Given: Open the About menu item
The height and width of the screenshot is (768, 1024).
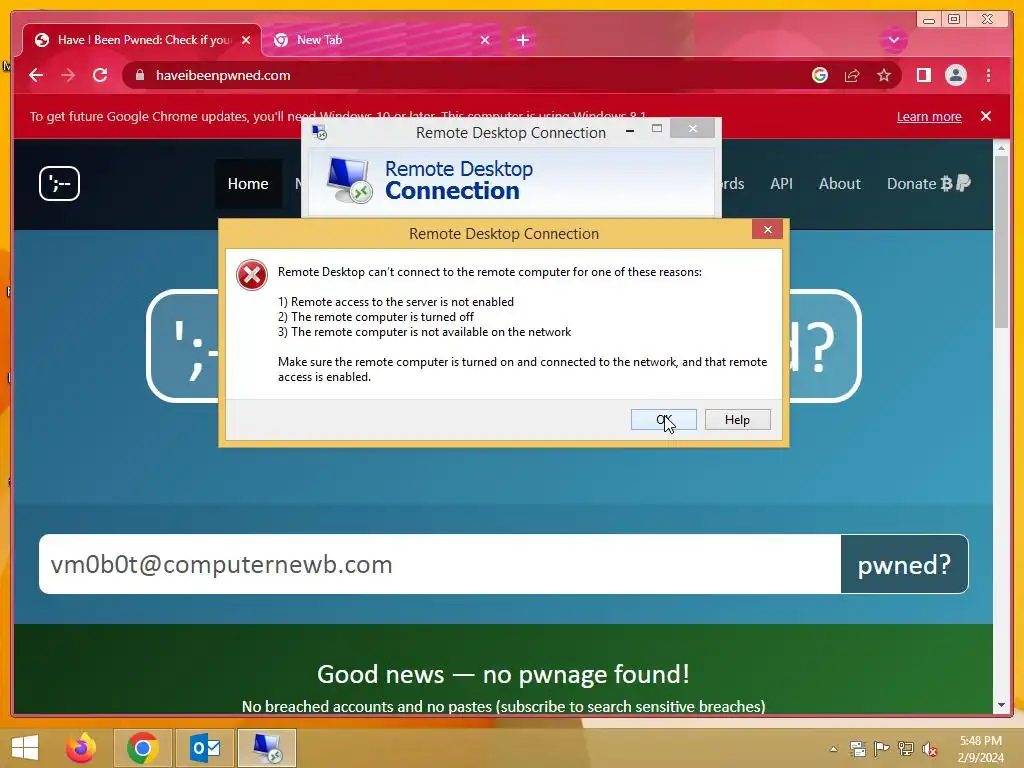Looking at the screenshot, I should pos(840,184).
